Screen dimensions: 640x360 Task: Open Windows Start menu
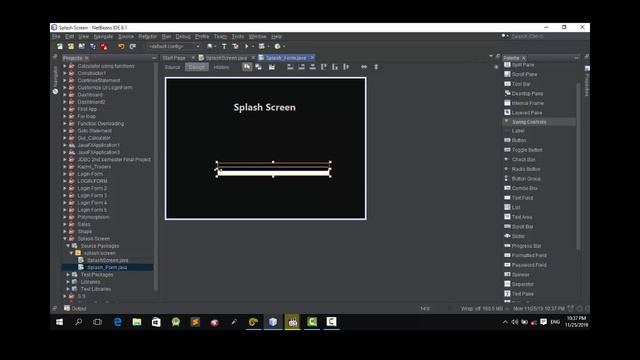tap(59, 322)
